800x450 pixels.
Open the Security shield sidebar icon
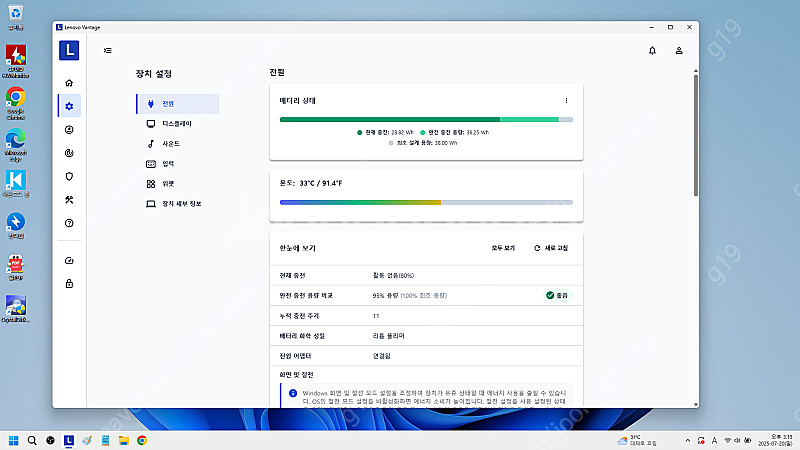(69, 177)
